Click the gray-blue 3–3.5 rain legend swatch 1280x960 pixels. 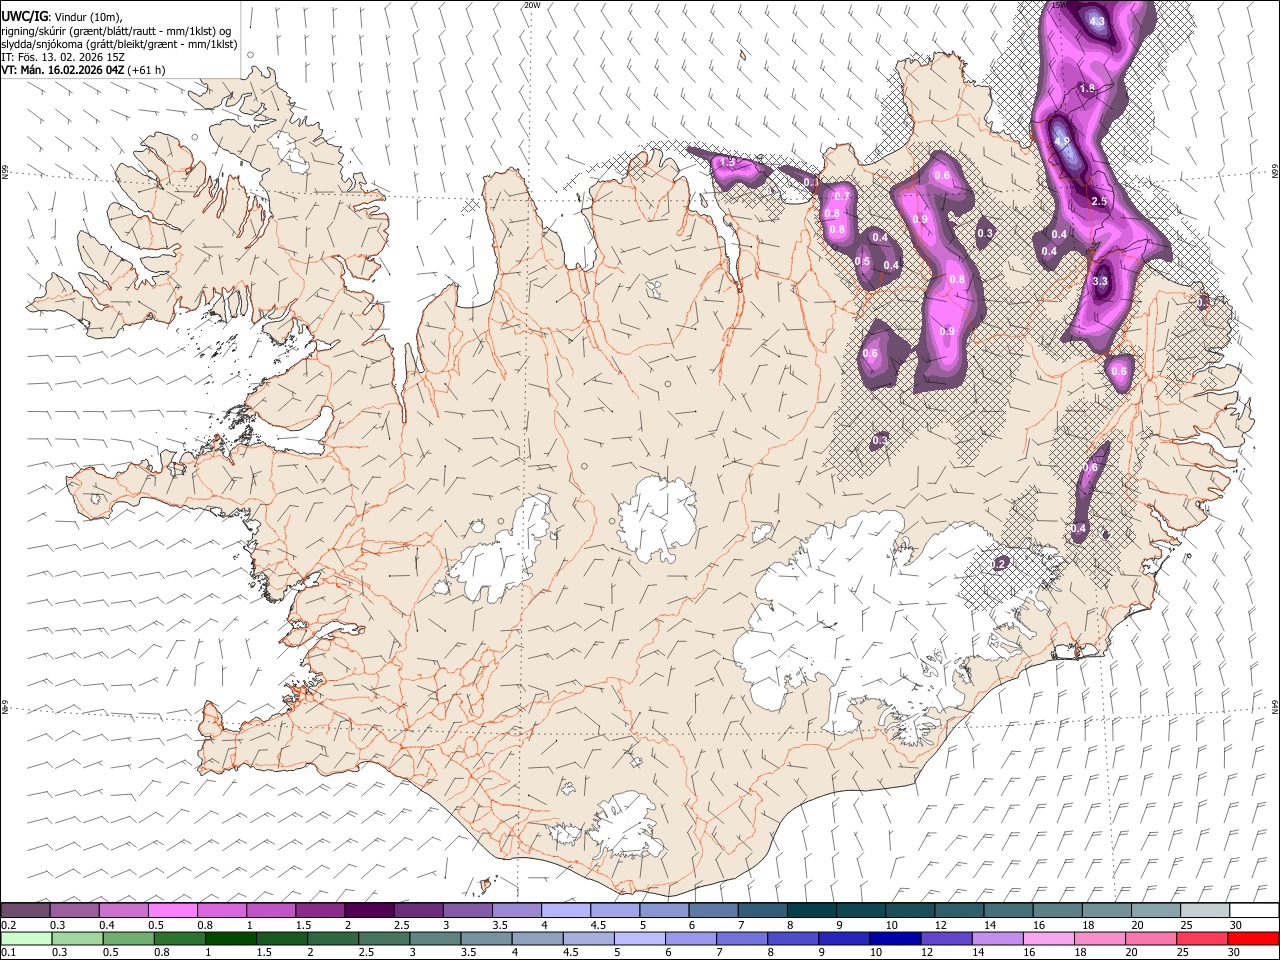click(x=436, y=938)
